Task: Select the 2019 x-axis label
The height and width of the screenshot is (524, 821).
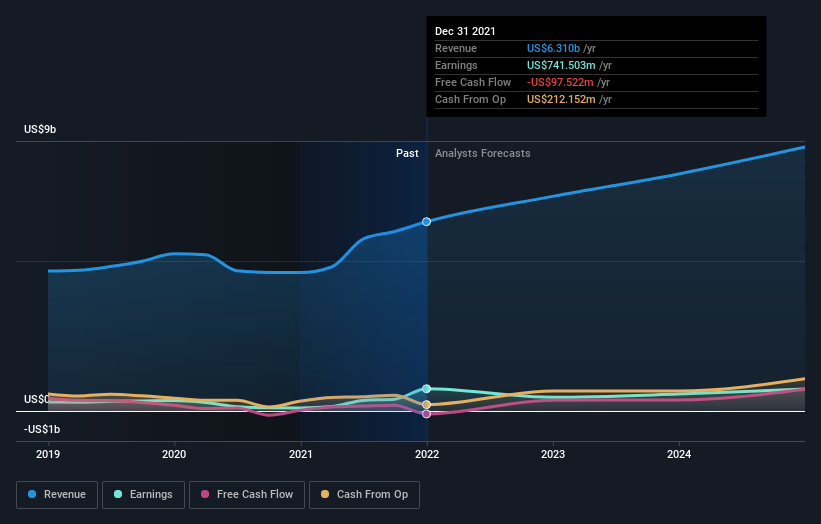Action: 48,454
